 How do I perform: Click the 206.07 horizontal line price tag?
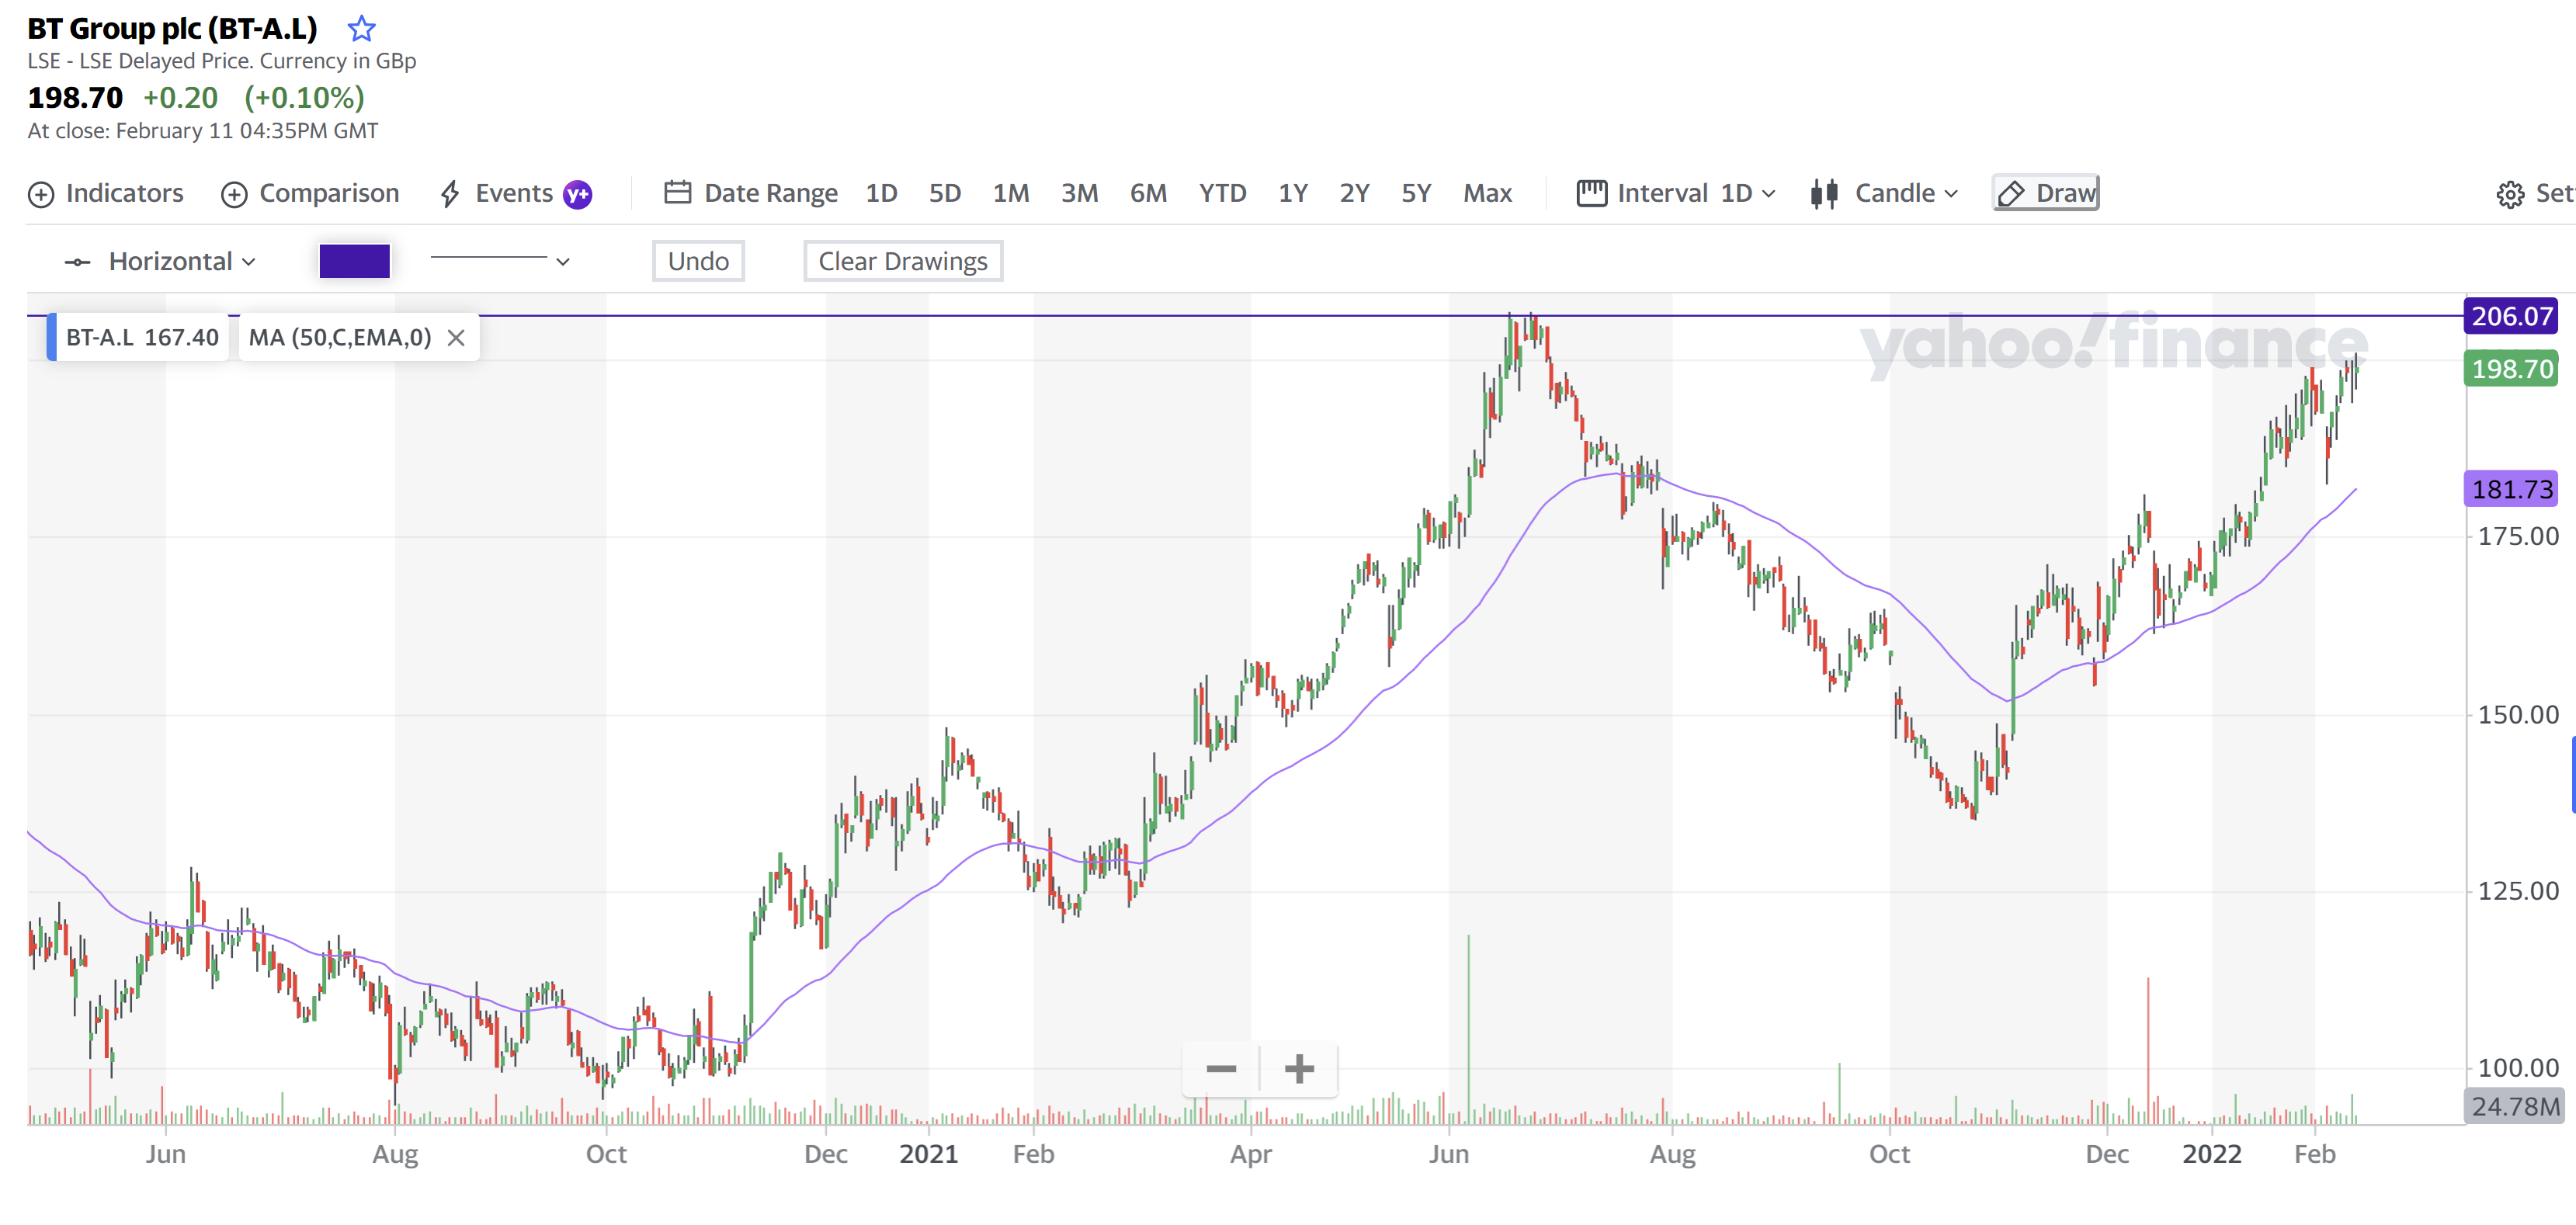click(2511, 316)
